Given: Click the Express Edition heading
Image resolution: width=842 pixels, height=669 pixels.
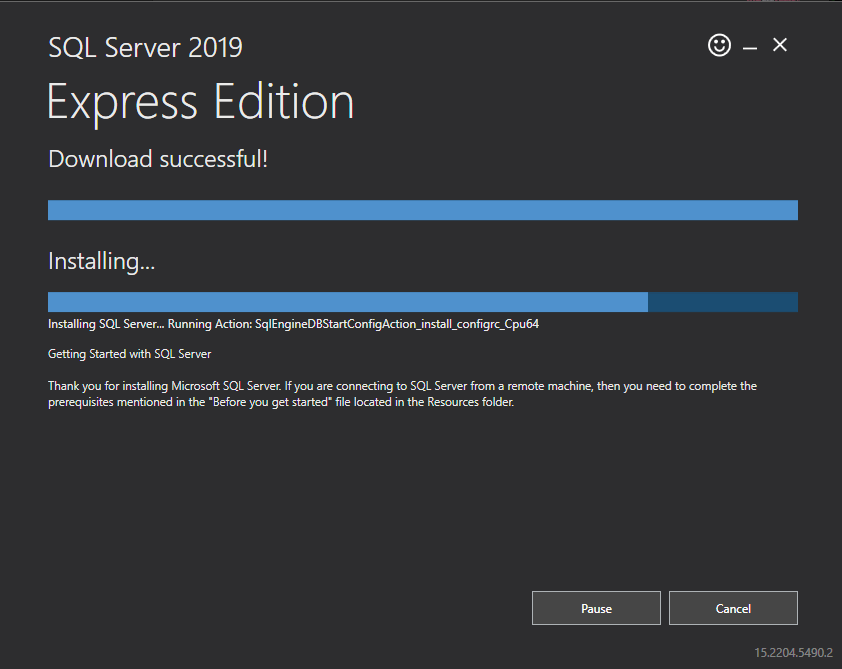Looking at the screenshot, I should 200,101.
